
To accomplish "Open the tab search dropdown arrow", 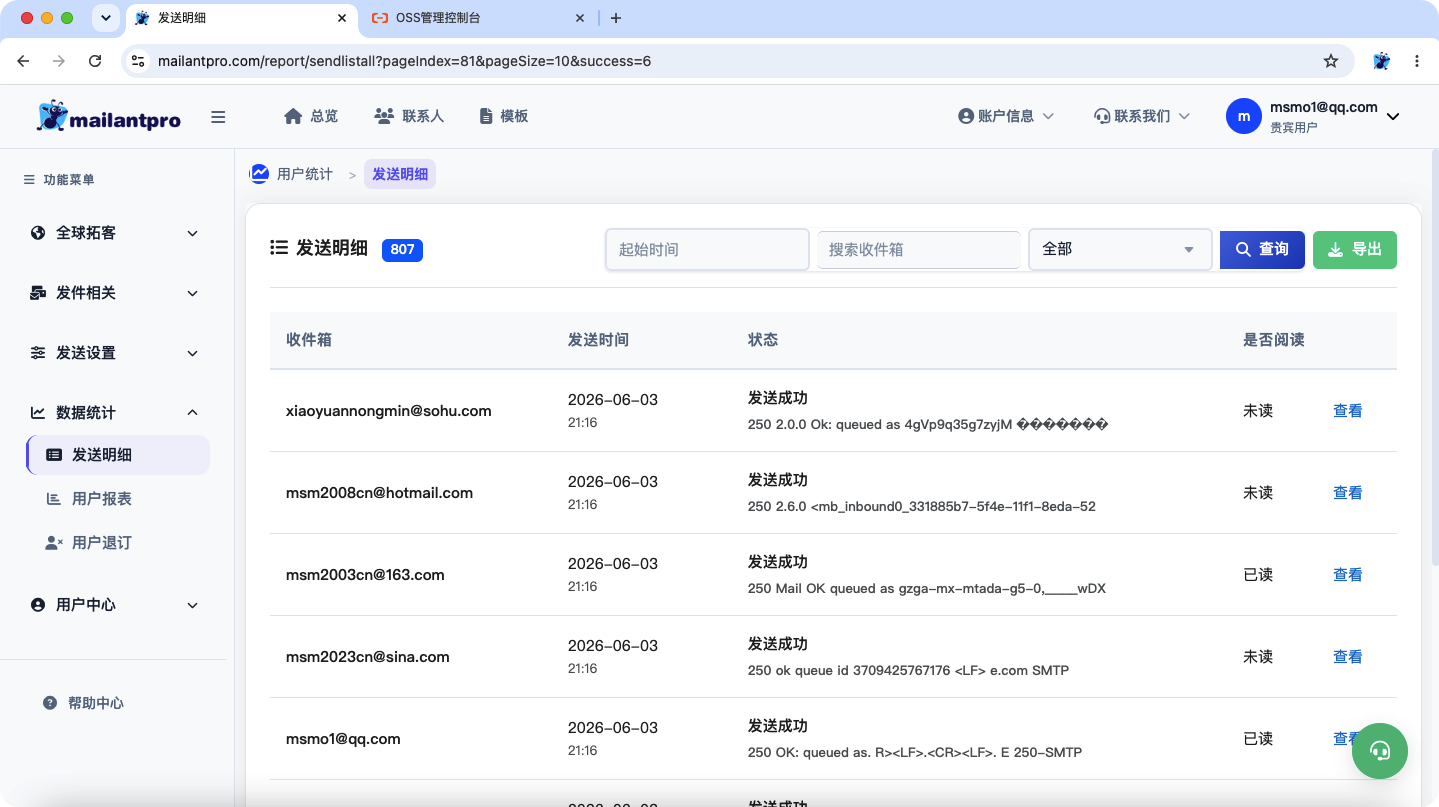I will 106,18.
